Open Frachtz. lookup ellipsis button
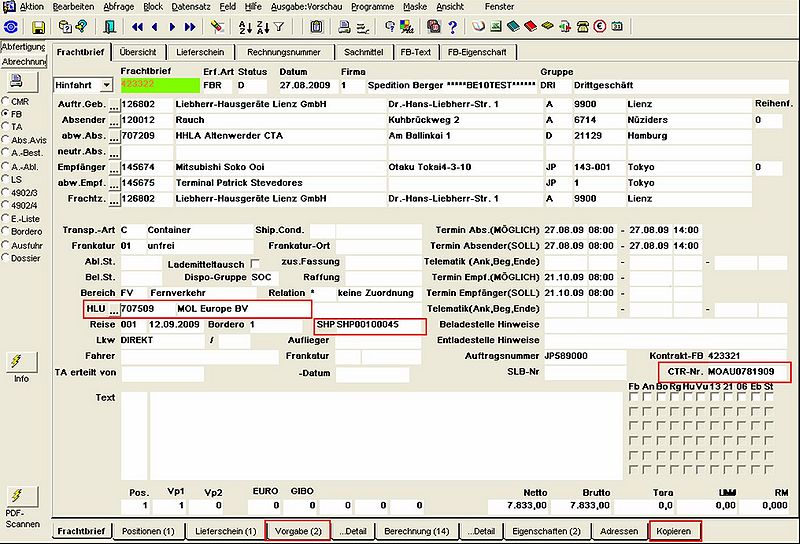Screen dimensions: 800x544 coord(114,200)
